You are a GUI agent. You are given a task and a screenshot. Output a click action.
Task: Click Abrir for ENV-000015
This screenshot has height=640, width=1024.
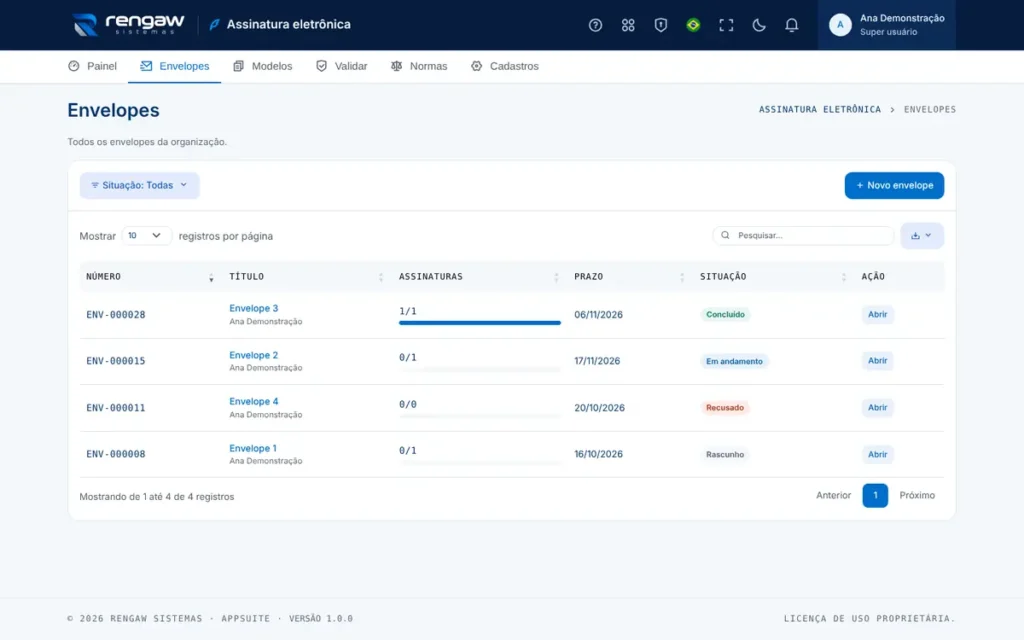point(877,361)
